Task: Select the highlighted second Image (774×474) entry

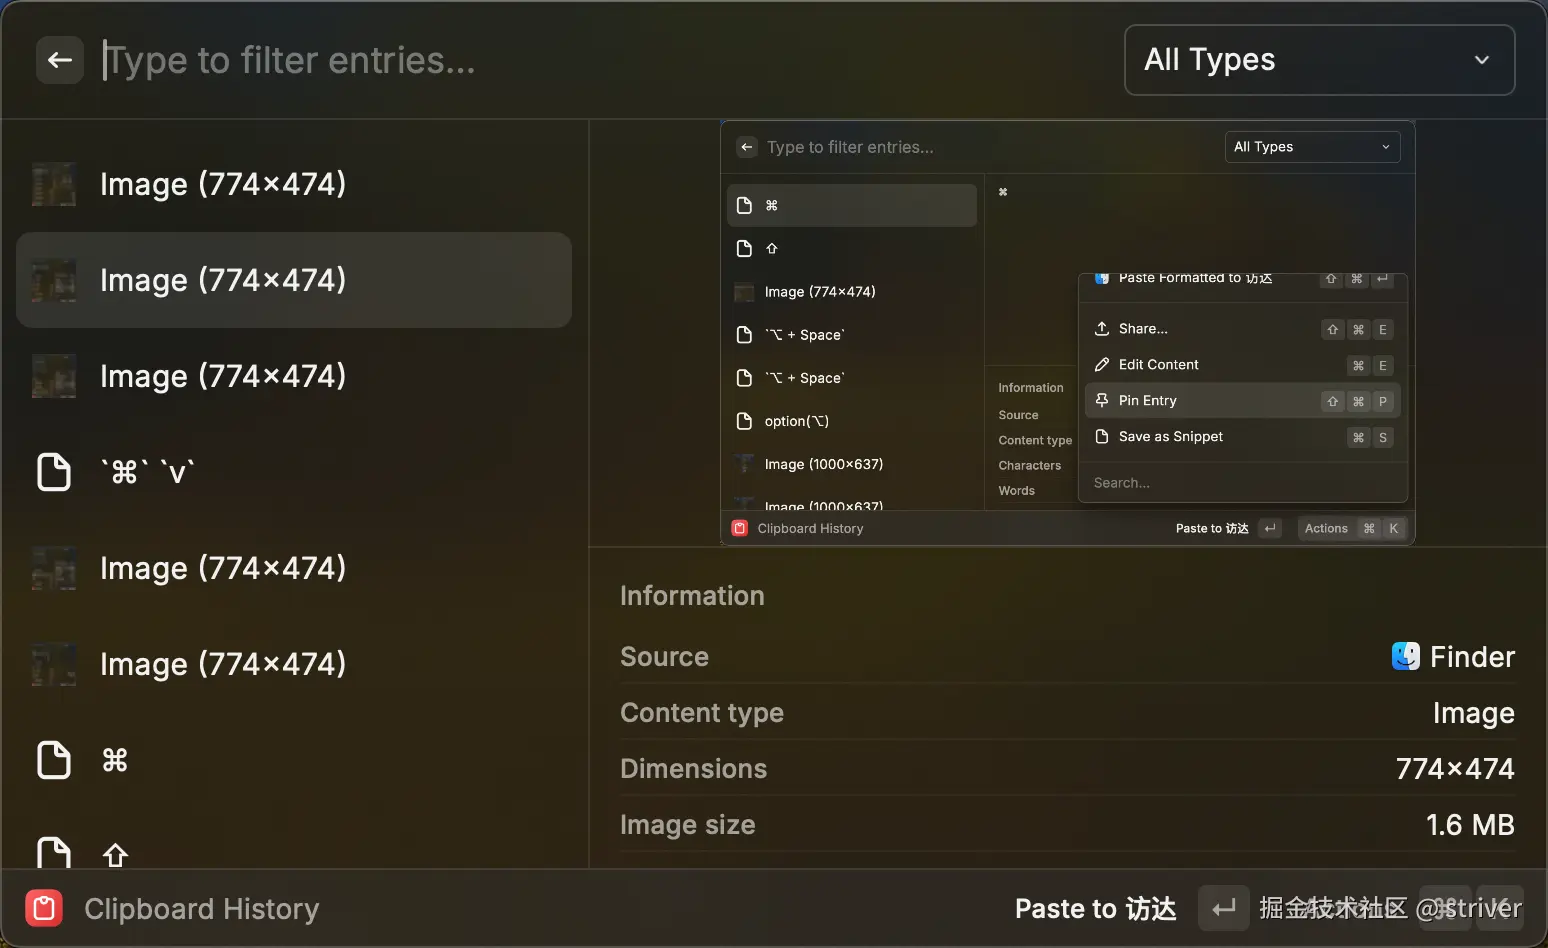Action: click(294, 280)
